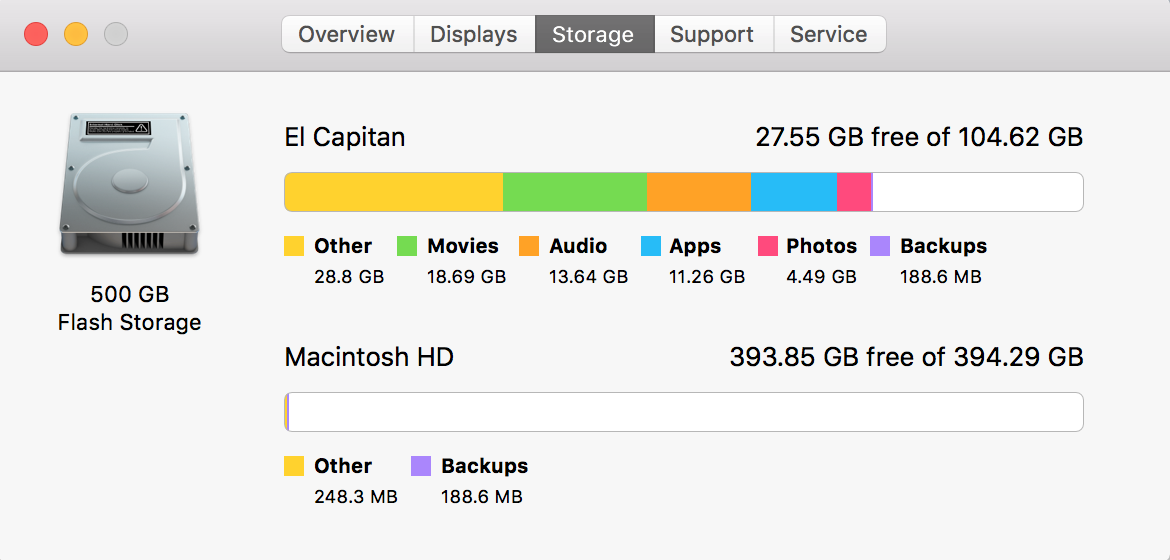
Task: Click the yellow minimize window button
Action: (x=76, y=34)
